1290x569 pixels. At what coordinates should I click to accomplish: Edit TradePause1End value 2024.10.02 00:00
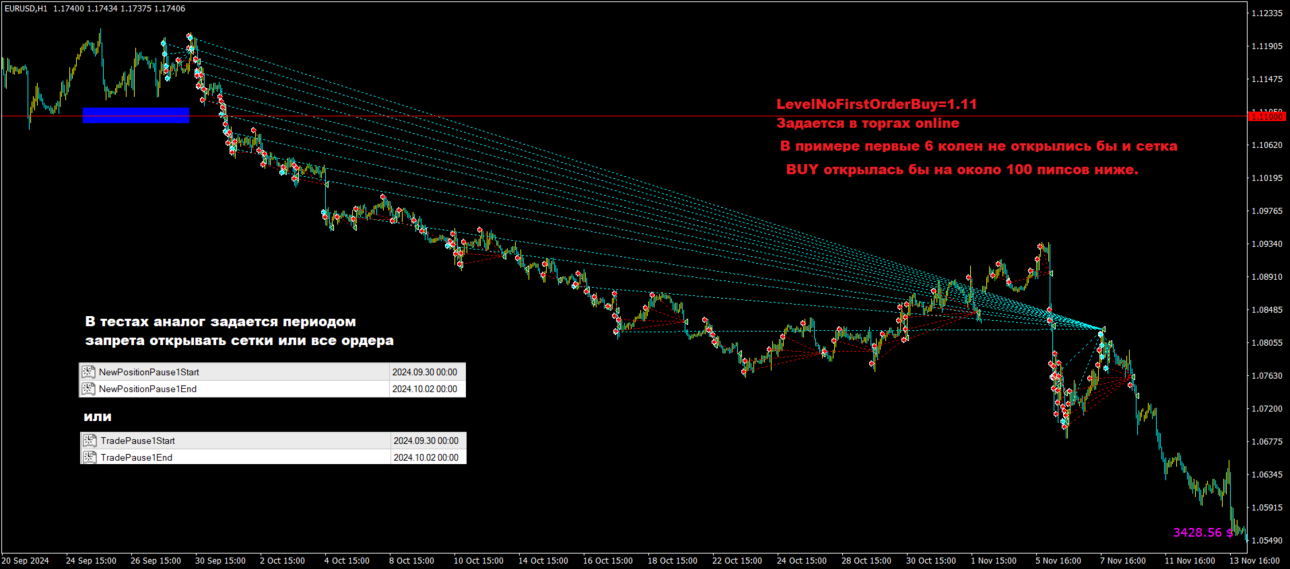click(x=425, y=457)
